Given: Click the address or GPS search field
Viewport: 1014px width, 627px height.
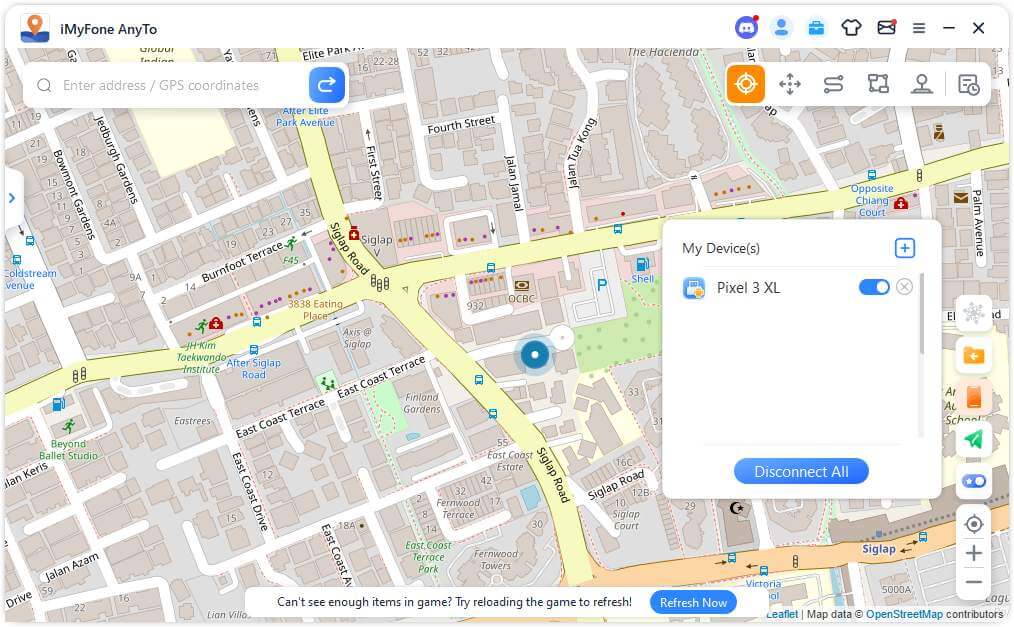Looking at the screenshot, I should pyautogui.click(x=180, y=85).
